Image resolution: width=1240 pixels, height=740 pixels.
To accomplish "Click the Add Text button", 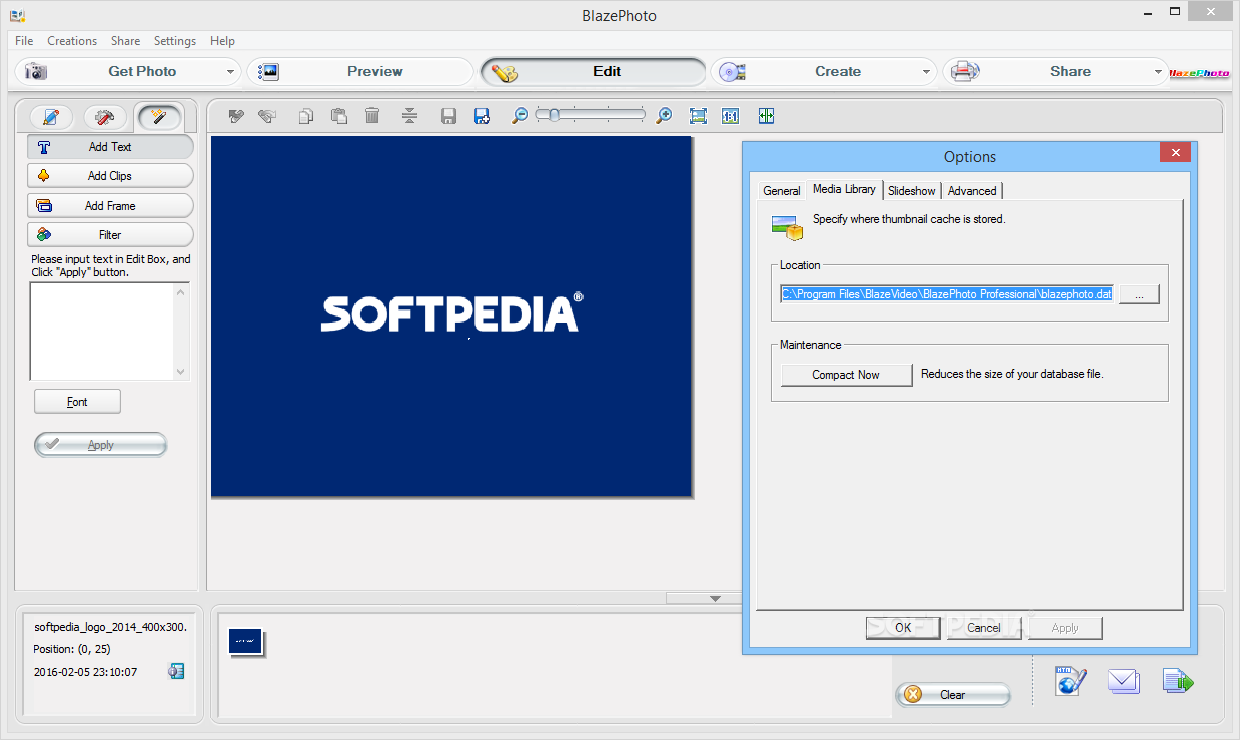I will 110,147.
